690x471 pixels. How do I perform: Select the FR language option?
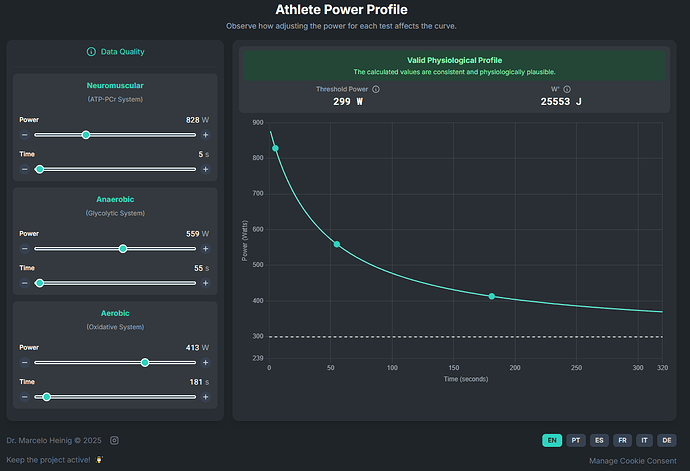(622, 440)
